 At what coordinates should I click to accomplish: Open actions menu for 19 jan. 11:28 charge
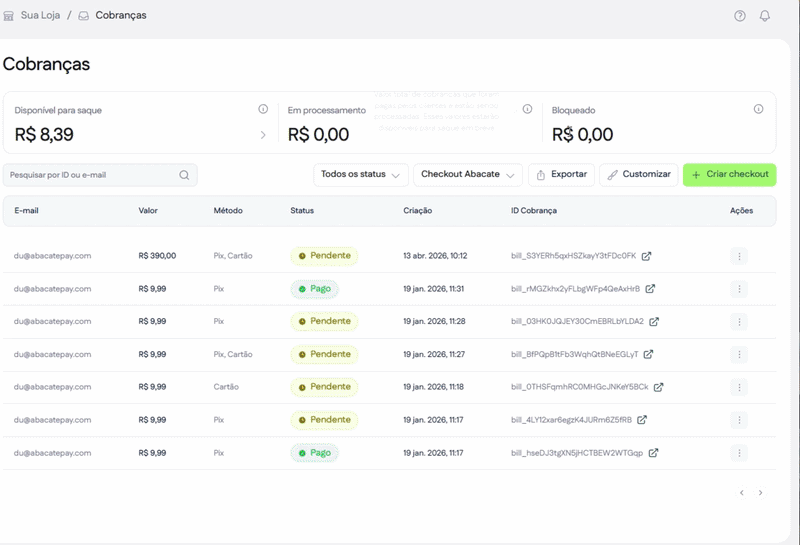(739, 321)
